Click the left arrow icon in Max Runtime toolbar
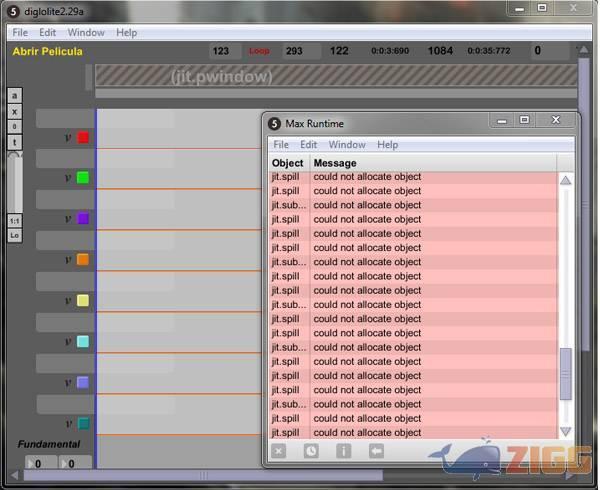This screenshot has width=600, height=490. click(x=376, y=451)
